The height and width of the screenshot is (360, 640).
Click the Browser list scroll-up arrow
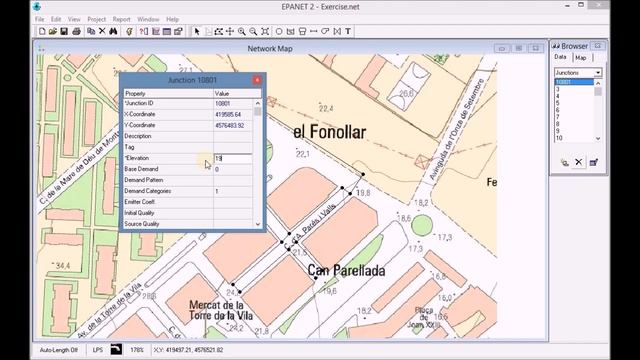[x=598, y=82]
